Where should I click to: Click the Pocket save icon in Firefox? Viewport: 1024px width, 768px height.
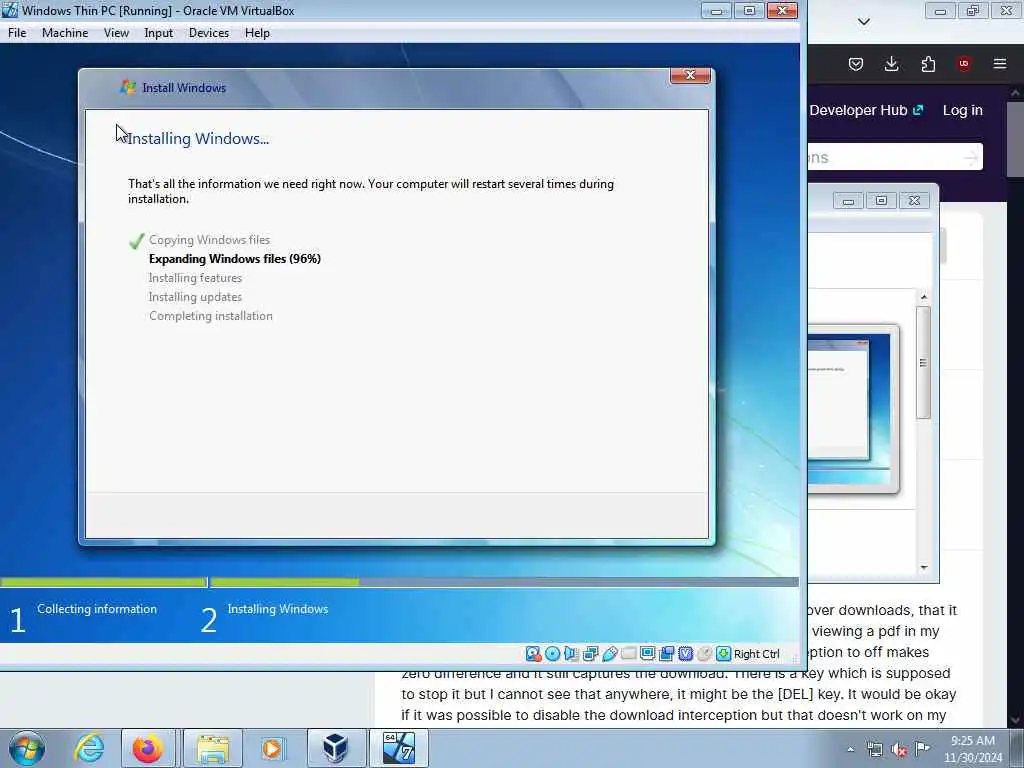856,63
